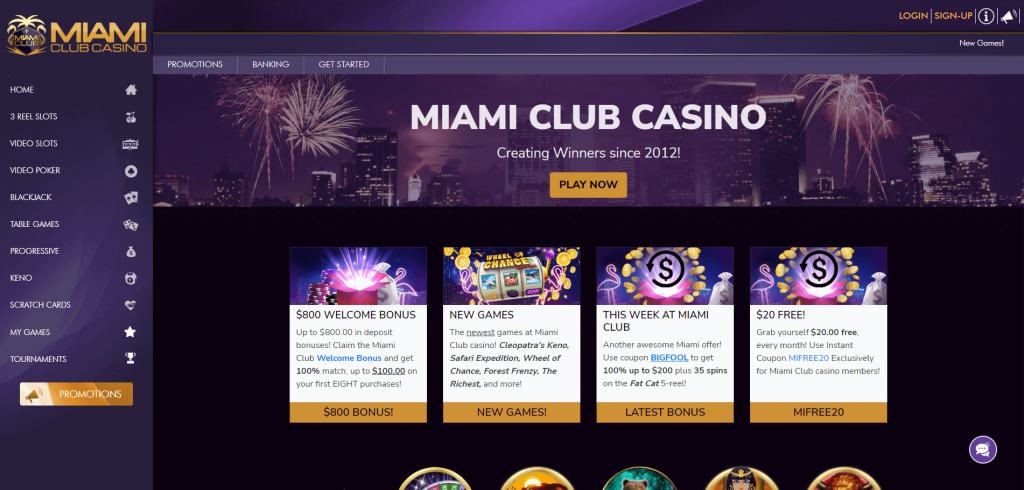Click the Progressive money bag icon
1024x490 pixels.
pyautogui.click(x=131, y=251)
